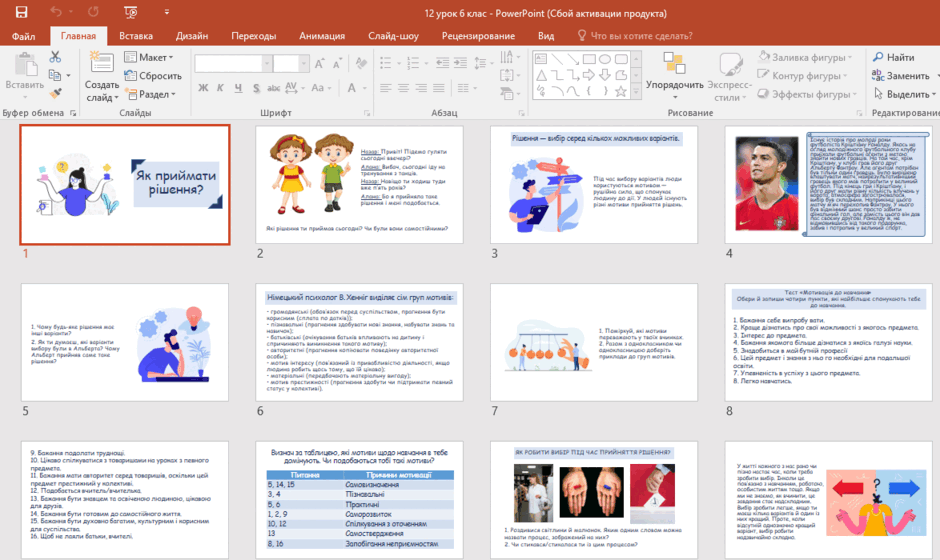Click the Упорядочить arrange button
Screen dimensions: 940x560
[674, 76]
